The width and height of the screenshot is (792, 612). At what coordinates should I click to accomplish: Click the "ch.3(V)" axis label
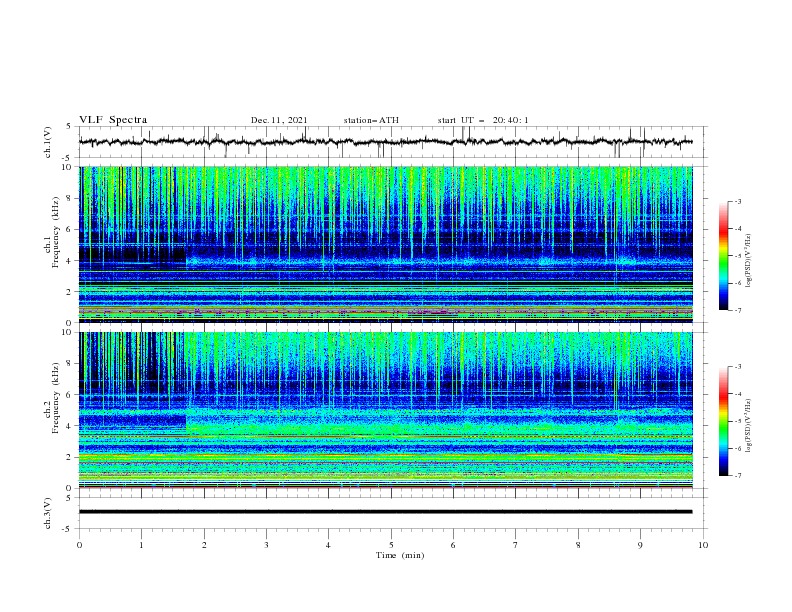coord(48,513)
